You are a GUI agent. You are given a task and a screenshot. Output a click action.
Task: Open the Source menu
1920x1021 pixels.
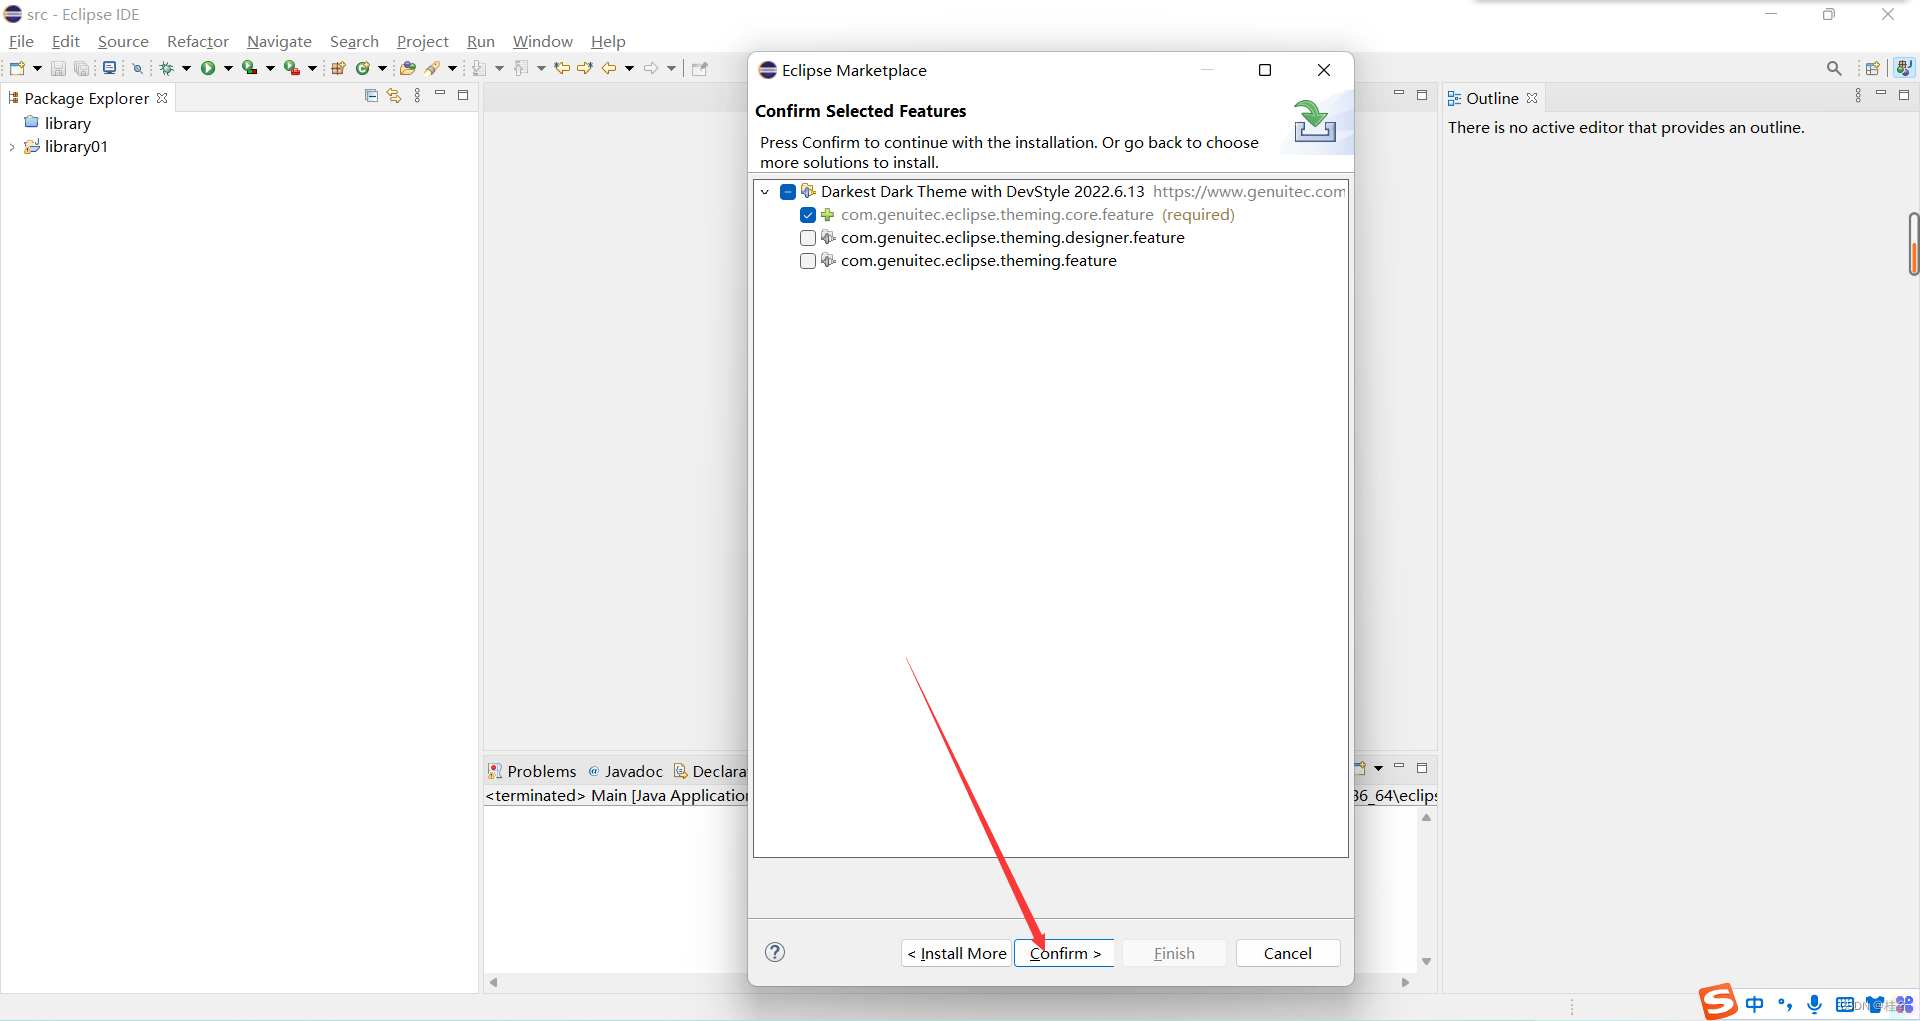pyautogui.click(x=123, y=41)
